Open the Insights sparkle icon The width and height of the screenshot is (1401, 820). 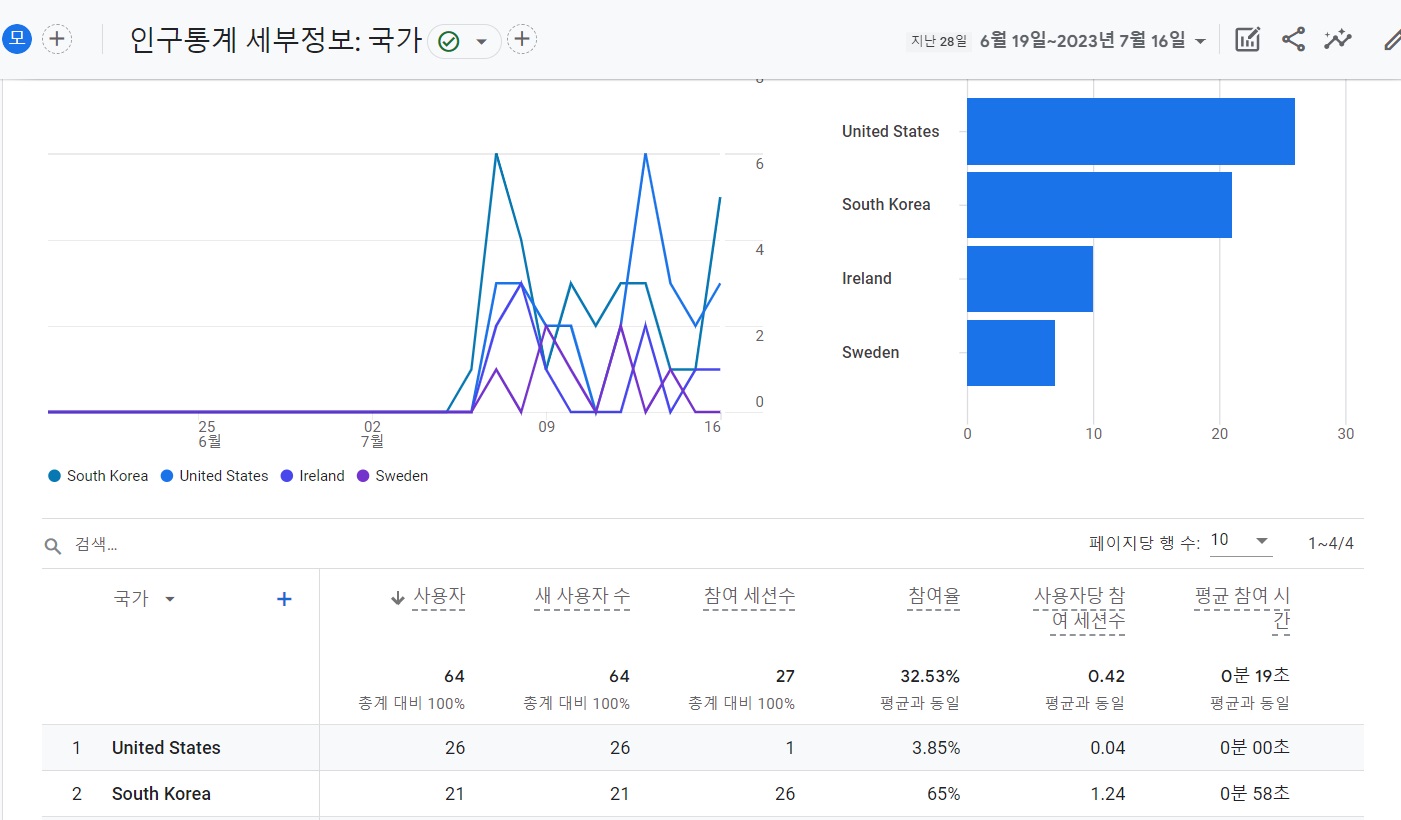[1338, 40]
